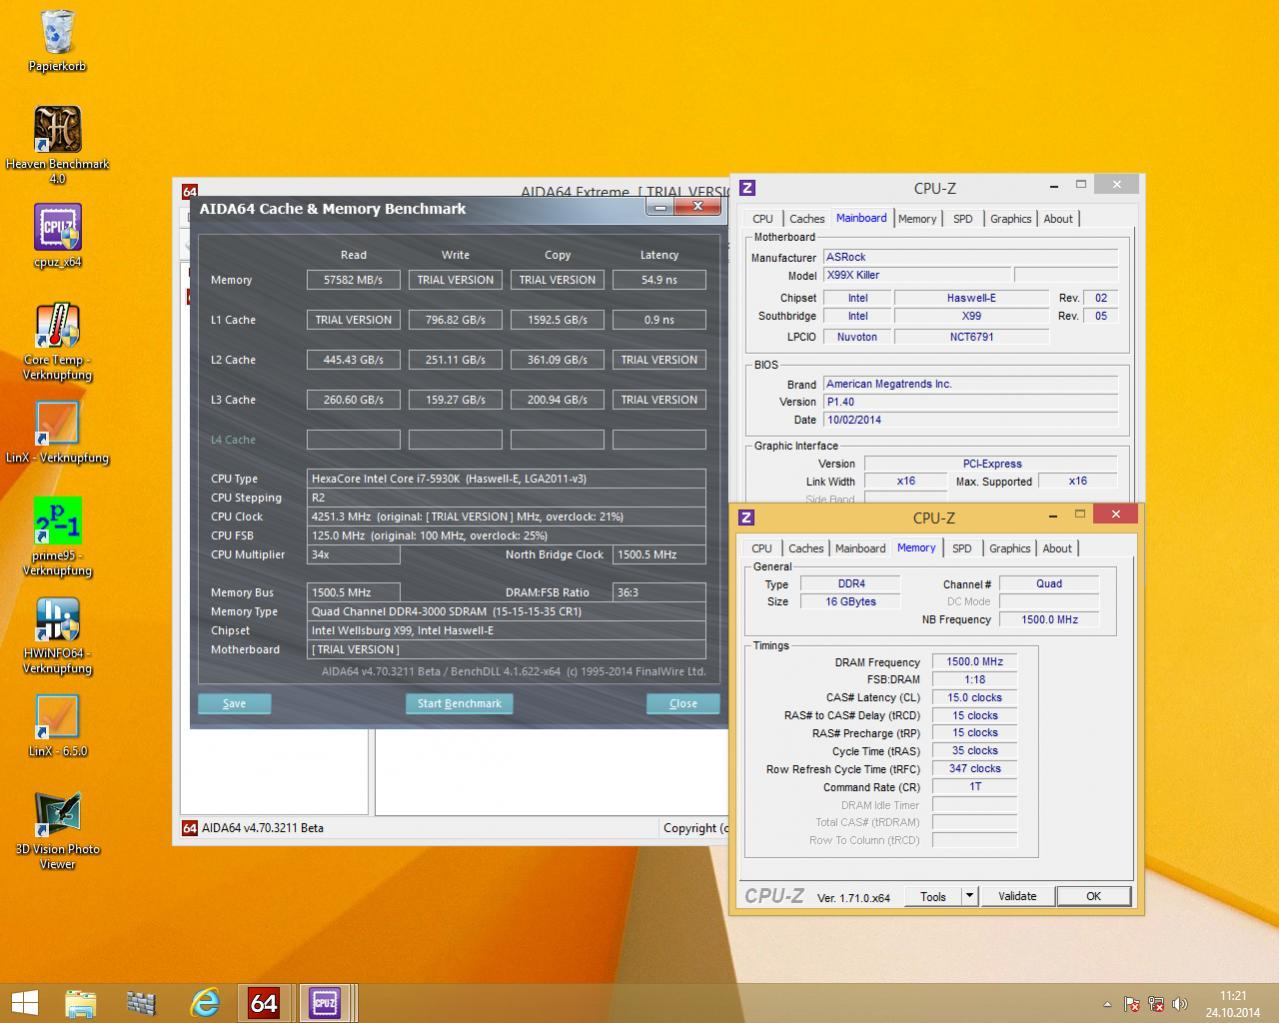1279x1023 pixels.
Task: Click the Memory Latency 54.9 ns field
Action: pos(659,280)
